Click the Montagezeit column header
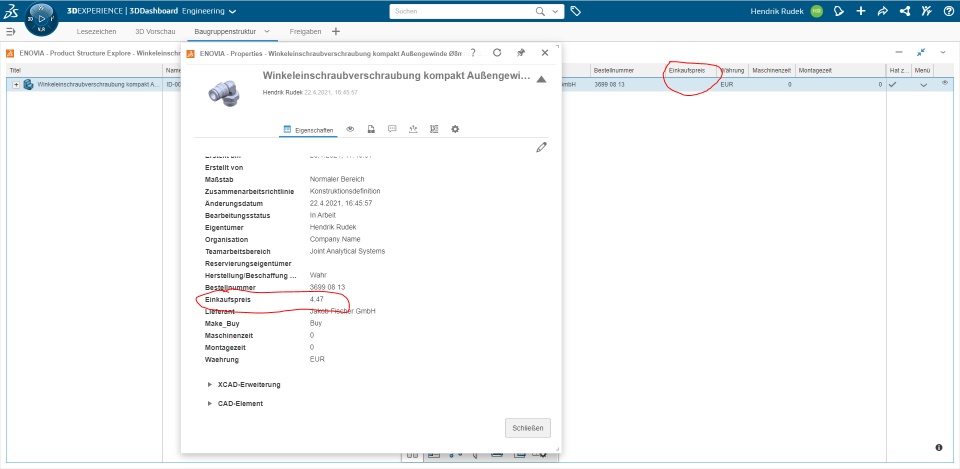The height and width of the screenshot is (469, 960). (x=815, y=71)
